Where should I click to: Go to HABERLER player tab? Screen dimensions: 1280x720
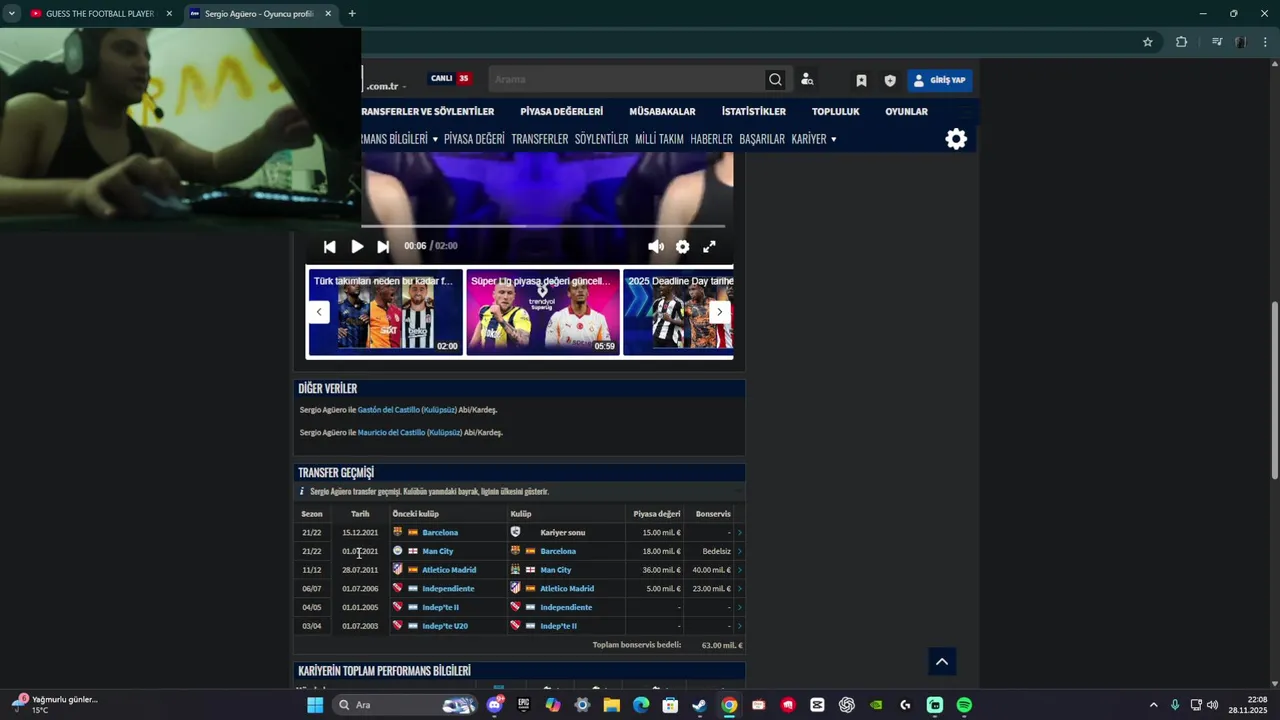pyautogui.click(x=711, y=139)
